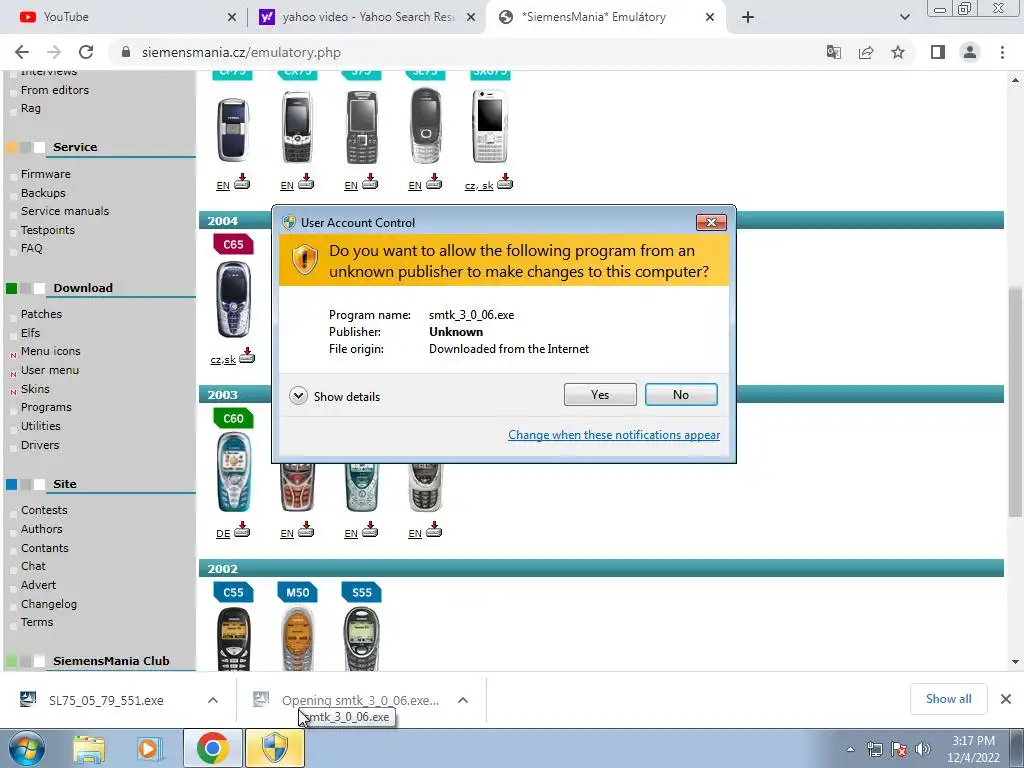Open Programs sidebar link
Screen dimensions: 1024x768
[46, 408]
